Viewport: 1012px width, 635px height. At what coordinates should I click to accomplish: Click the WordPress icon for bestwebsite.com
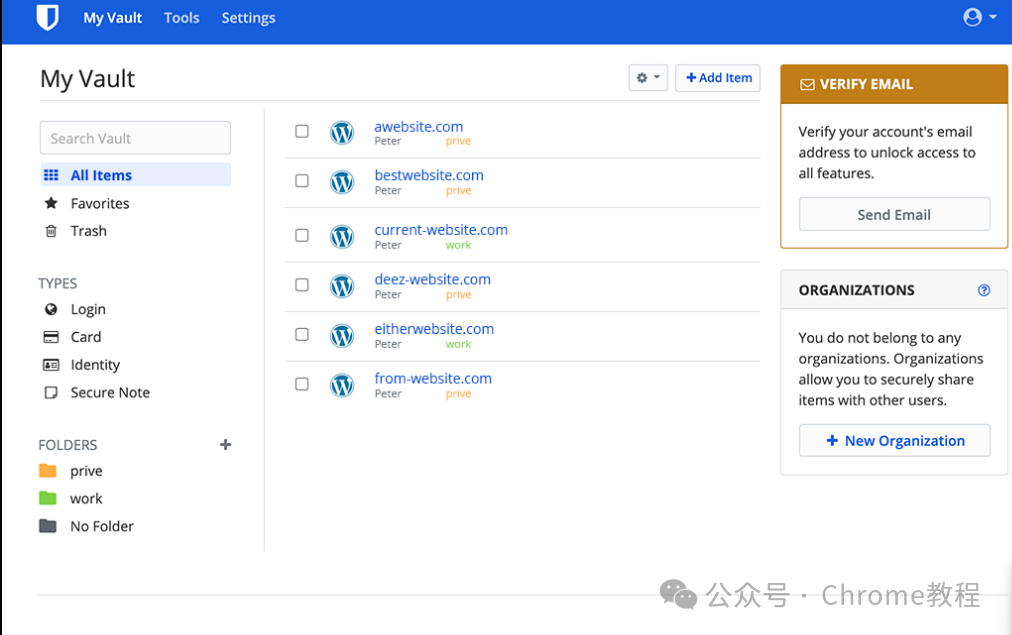(342, 182)
